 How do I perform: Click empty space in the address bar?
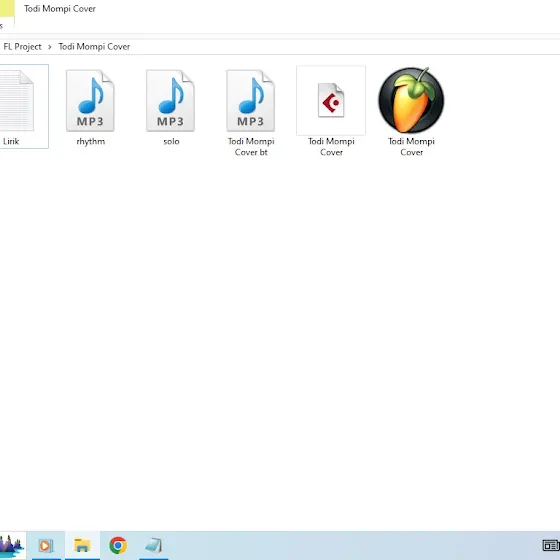(x=343, y=47)
